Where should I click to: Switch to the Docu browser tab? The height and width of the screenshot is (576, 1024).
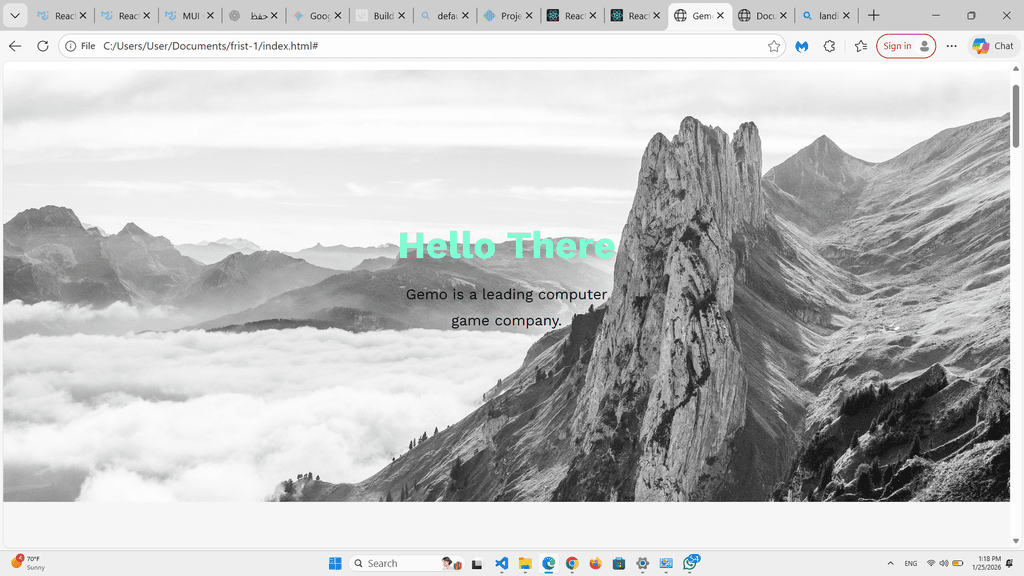pos(764,16)
